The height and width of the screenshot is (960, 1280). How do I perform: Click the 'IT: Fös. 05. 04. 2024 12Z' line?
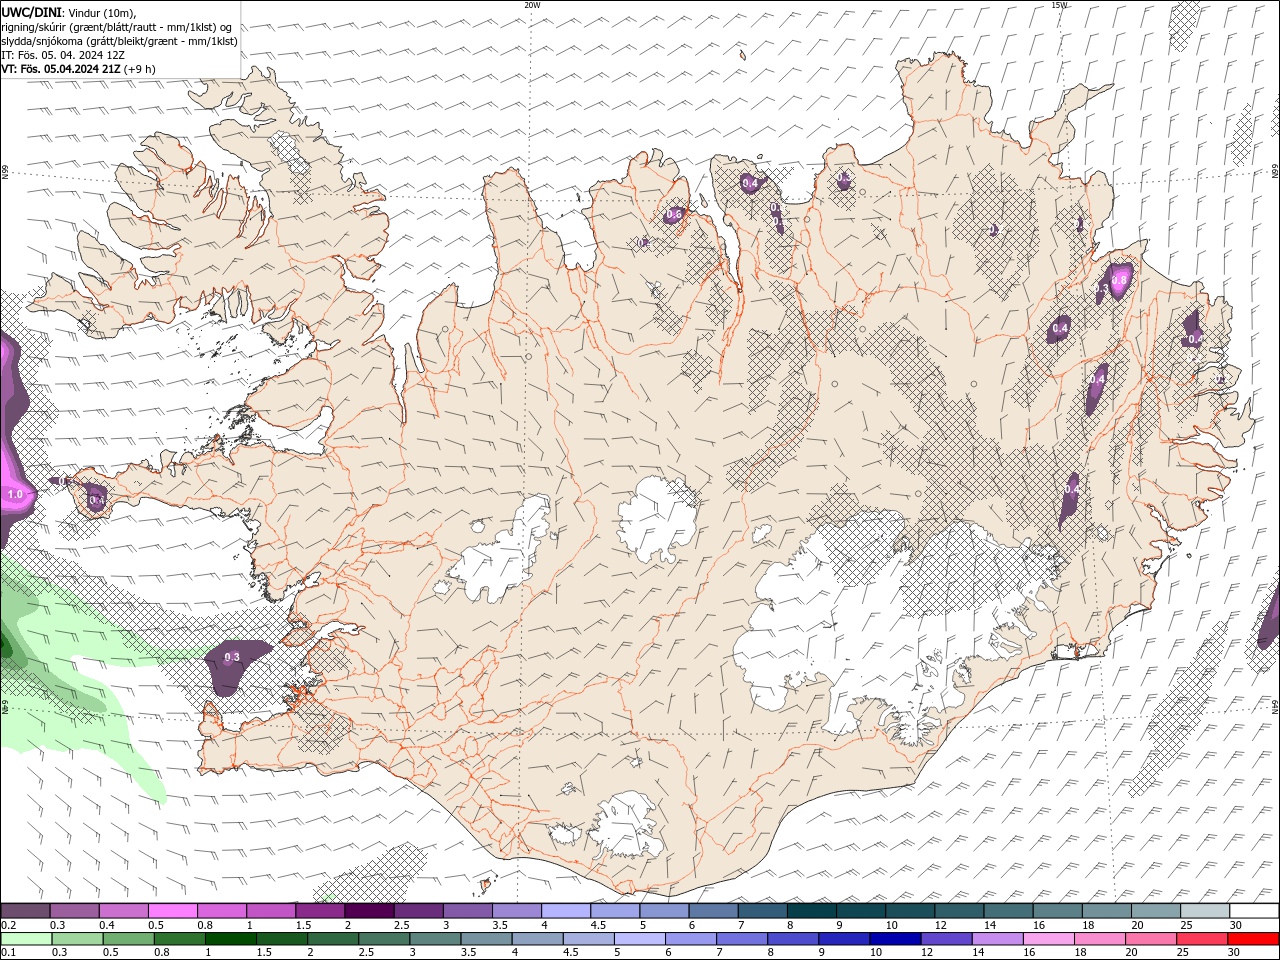[63, 55]
